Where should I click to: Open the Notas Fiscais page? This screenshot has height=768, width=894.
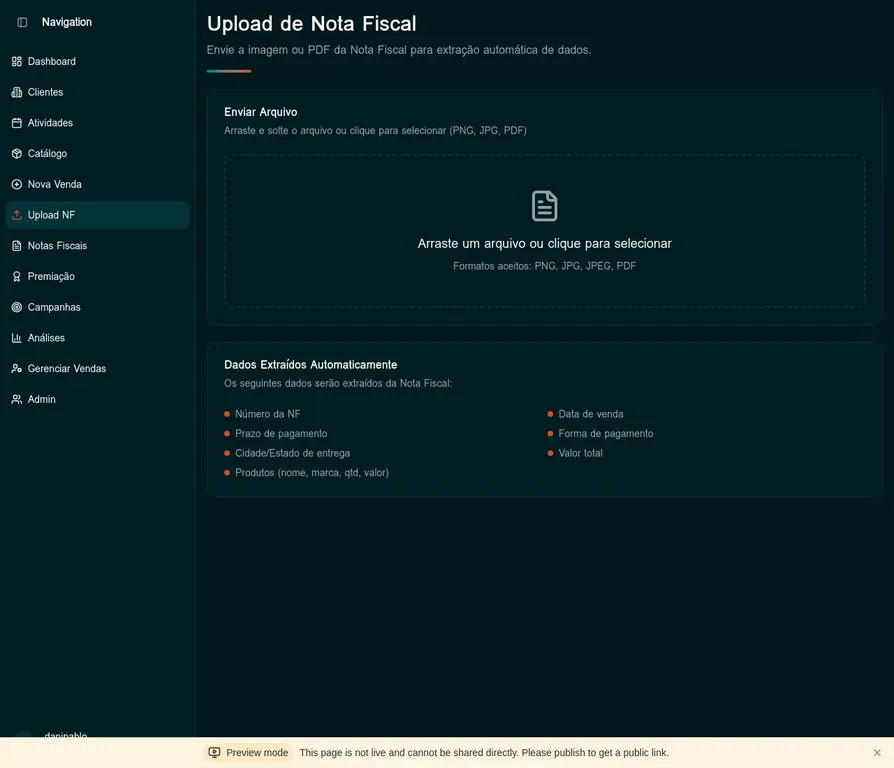57,246
